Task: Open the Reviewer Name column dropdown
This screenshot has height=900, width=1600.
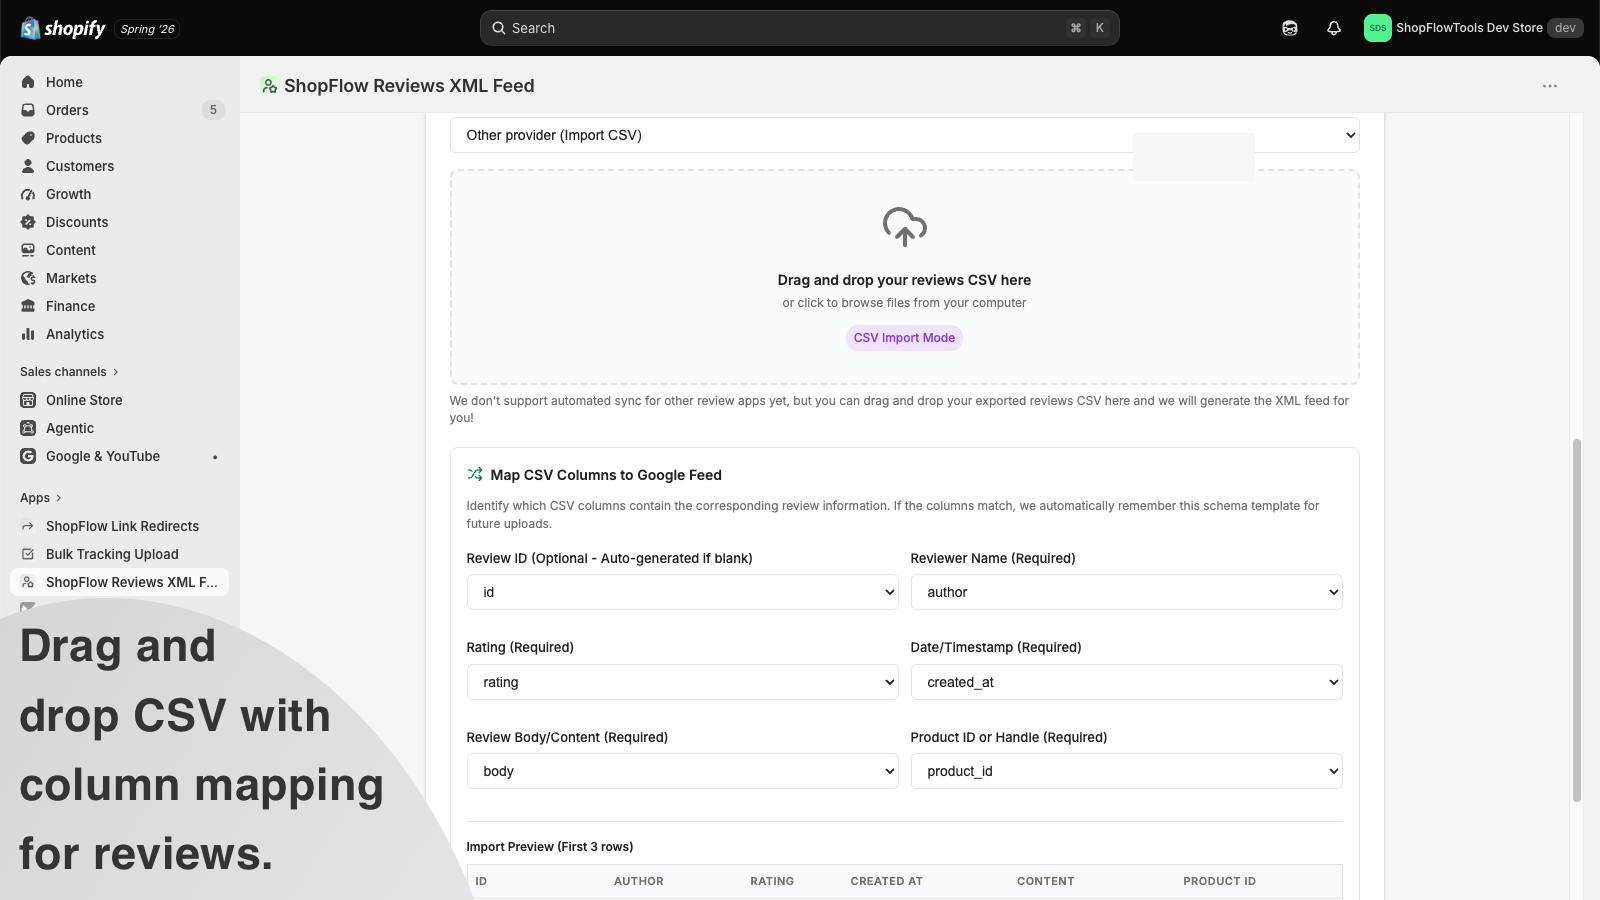Action: pos(1126,592)
